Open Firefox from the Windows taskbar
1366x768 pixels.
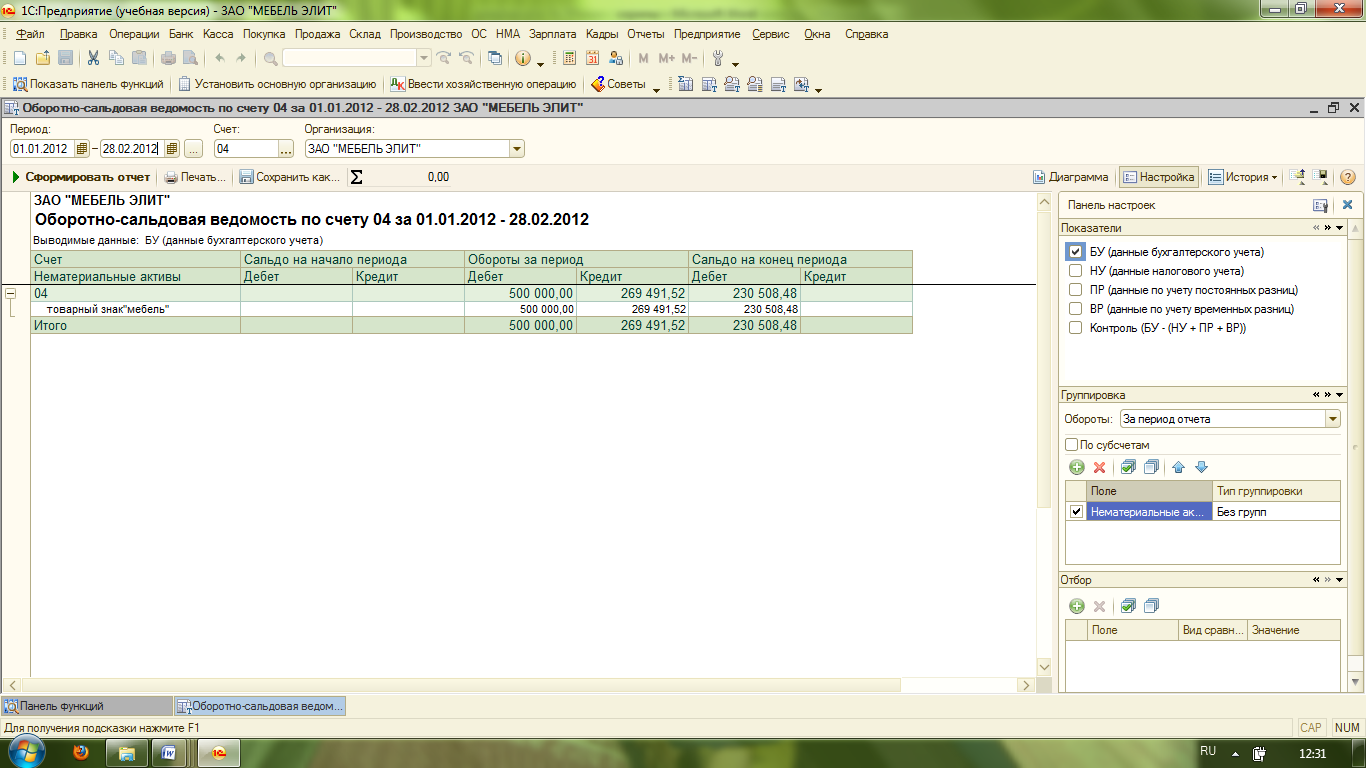coord(82,752)
